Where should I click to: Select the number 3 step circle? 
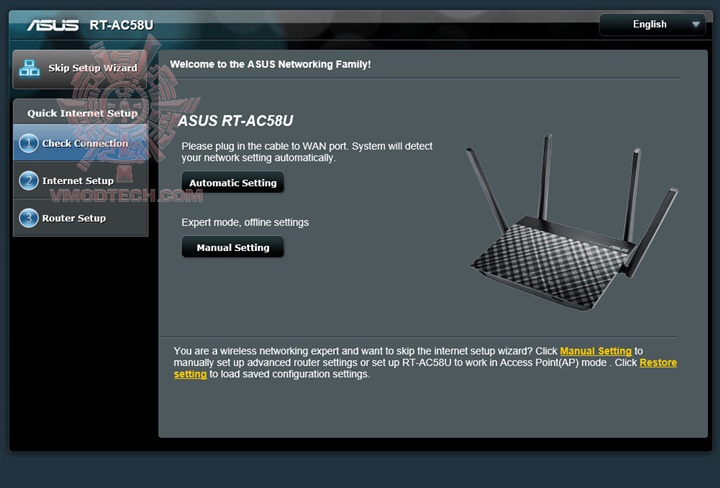click(x=28, y=218)
